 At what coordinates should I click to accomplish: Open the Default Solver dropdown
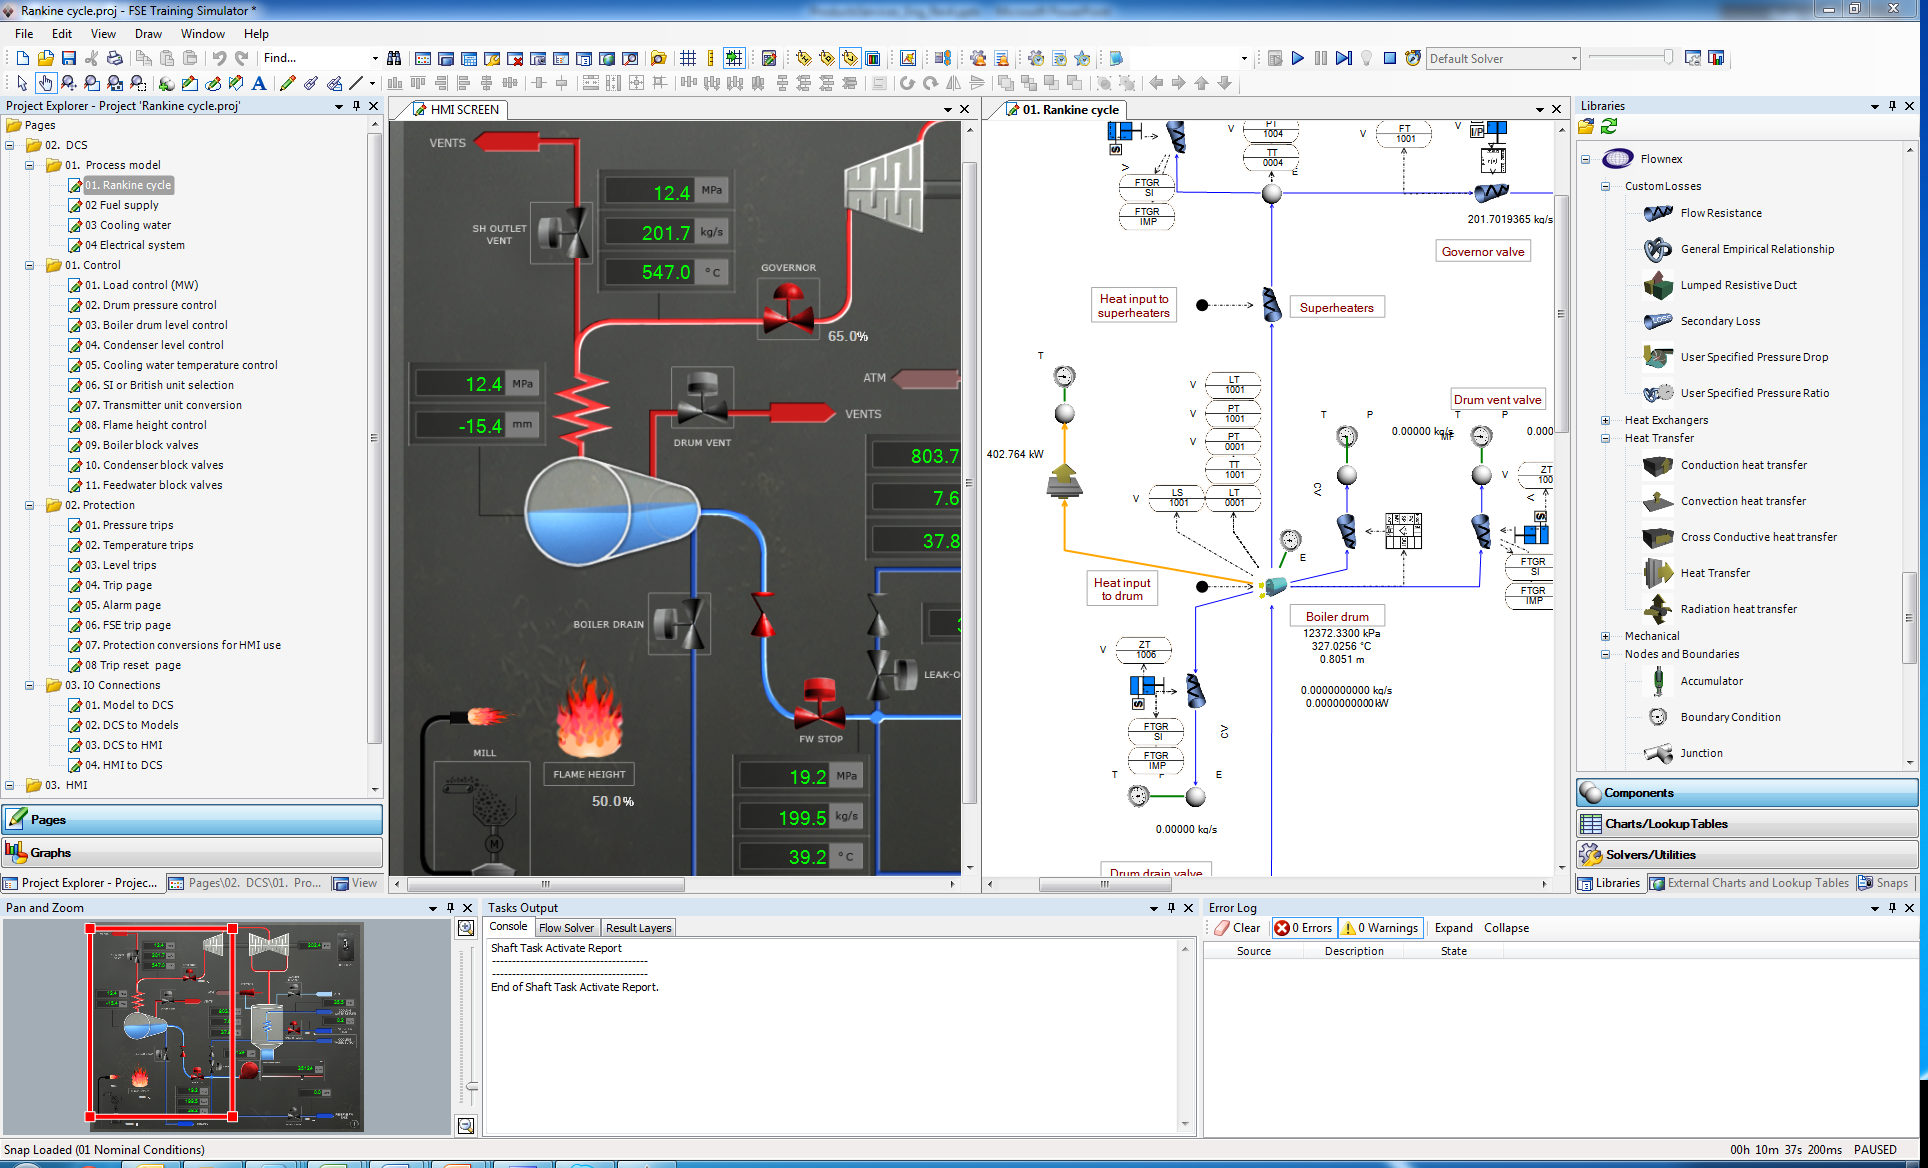(x=1573, y=58)
